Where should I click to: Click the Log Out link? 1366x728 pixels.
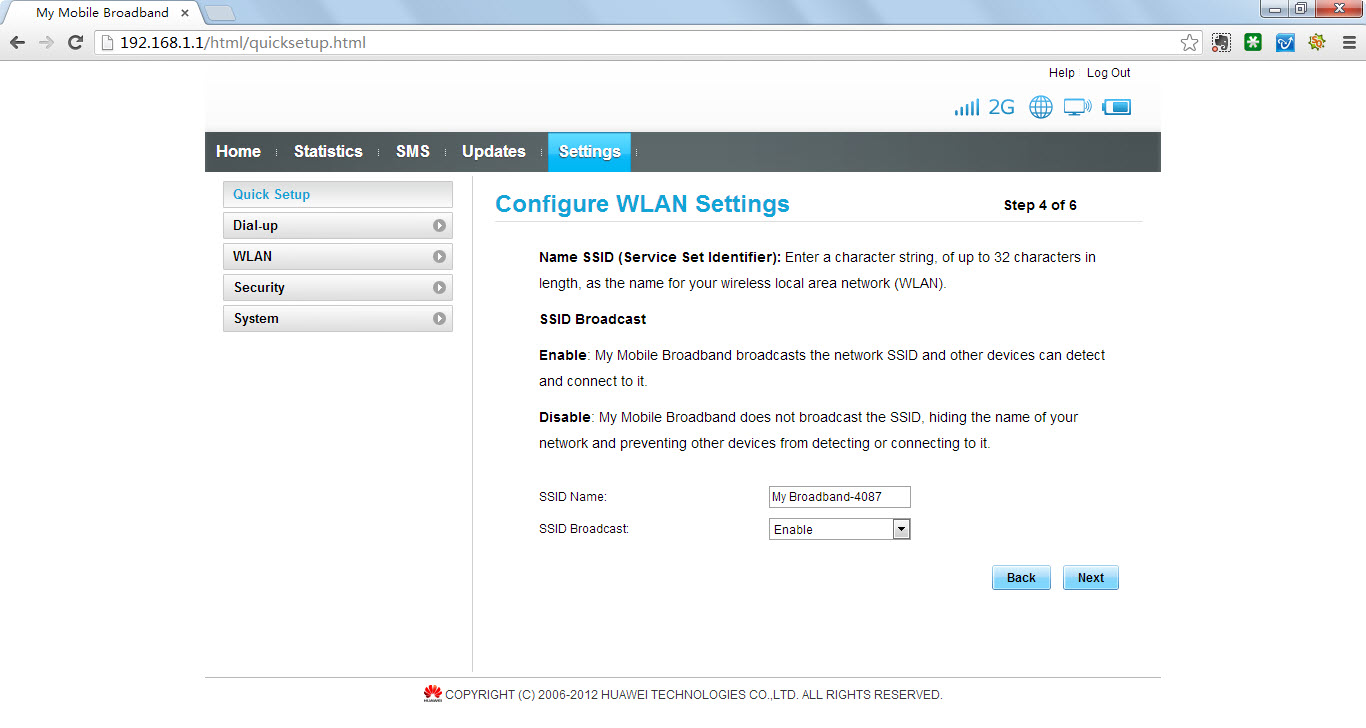point(1108,73)
